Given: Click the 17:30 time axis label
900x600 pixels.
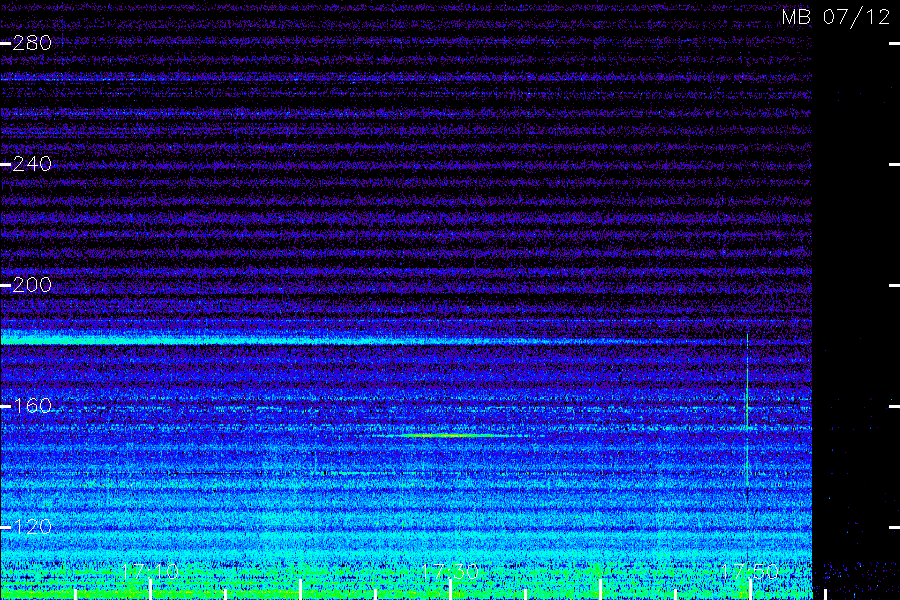Looking at the screenshot, I should 450,571.
